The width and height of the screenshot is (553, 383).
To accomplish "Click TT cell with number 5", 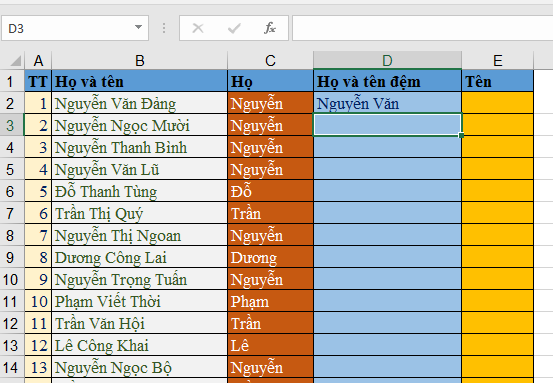I will [38, 191].
